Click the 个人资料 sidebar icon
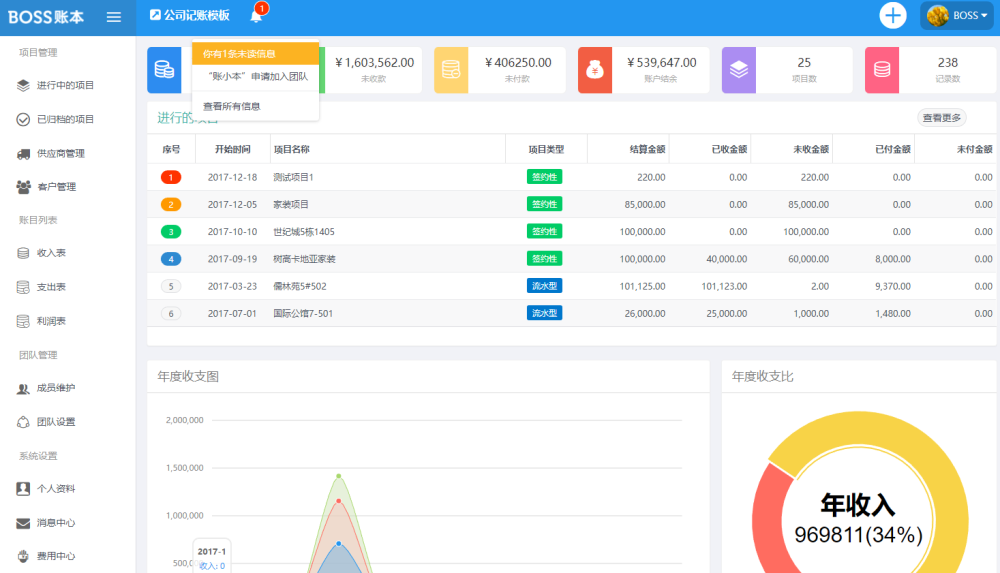The height and width of the screenshot is (573, 1000). (x=23, y=489)
